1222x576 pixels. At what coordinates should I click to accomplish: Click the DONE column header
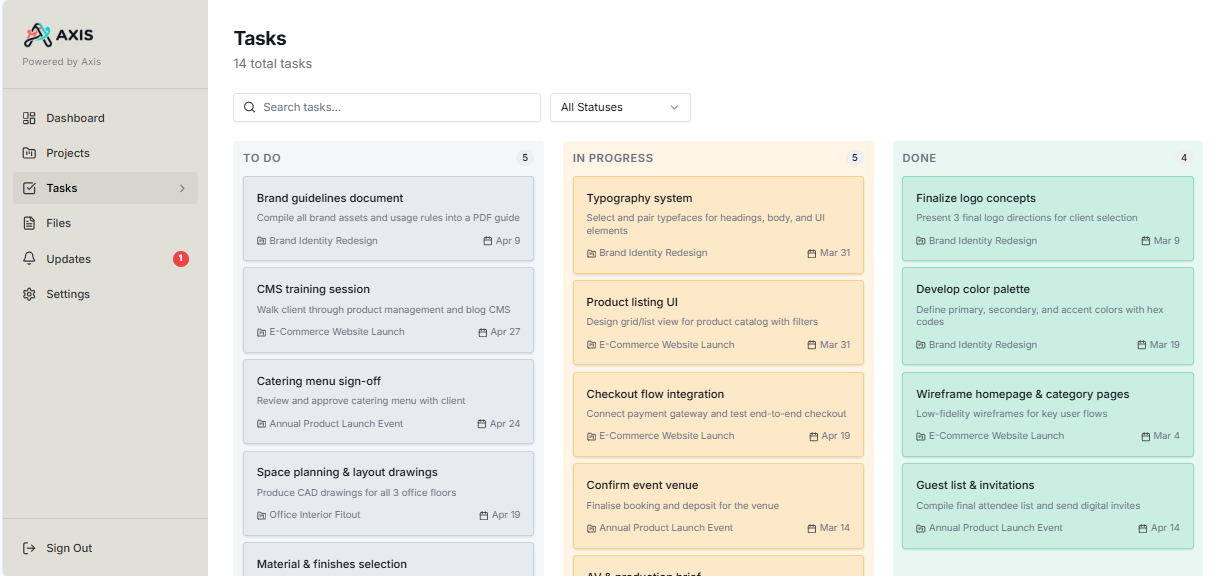pos(919,158)
